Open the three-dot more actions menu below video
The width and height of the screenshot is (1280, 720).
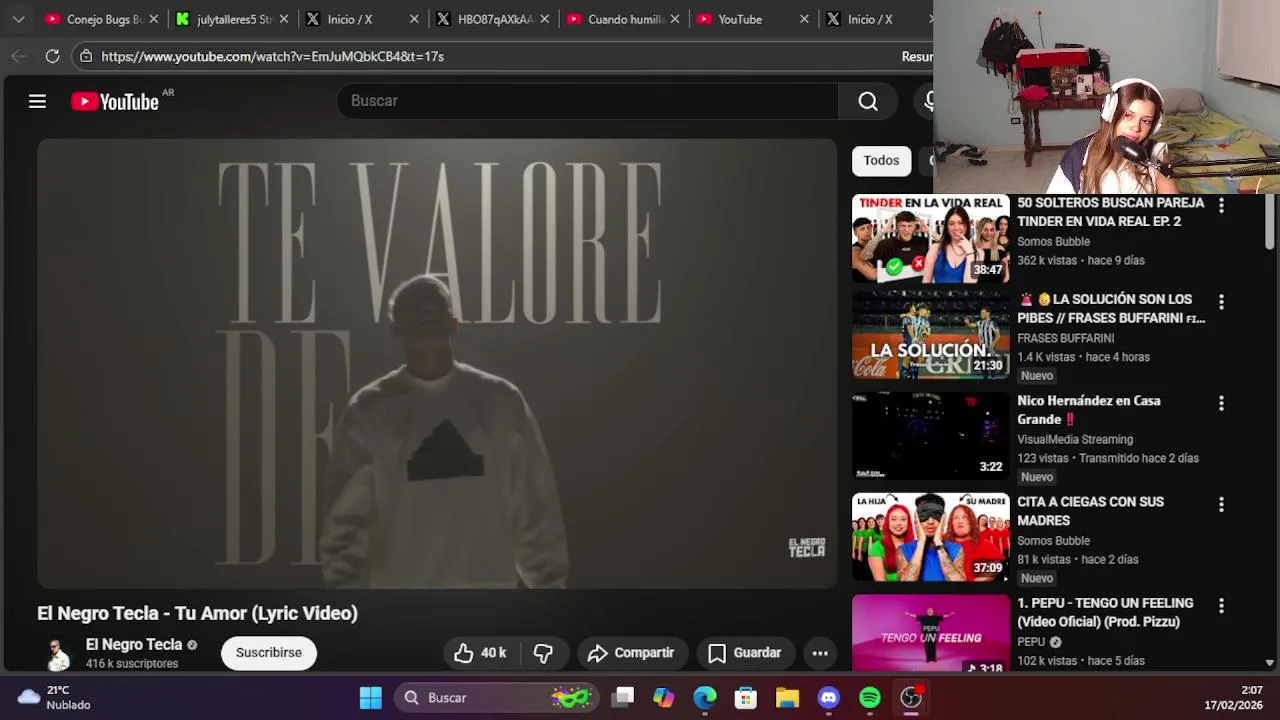[820, 653]
